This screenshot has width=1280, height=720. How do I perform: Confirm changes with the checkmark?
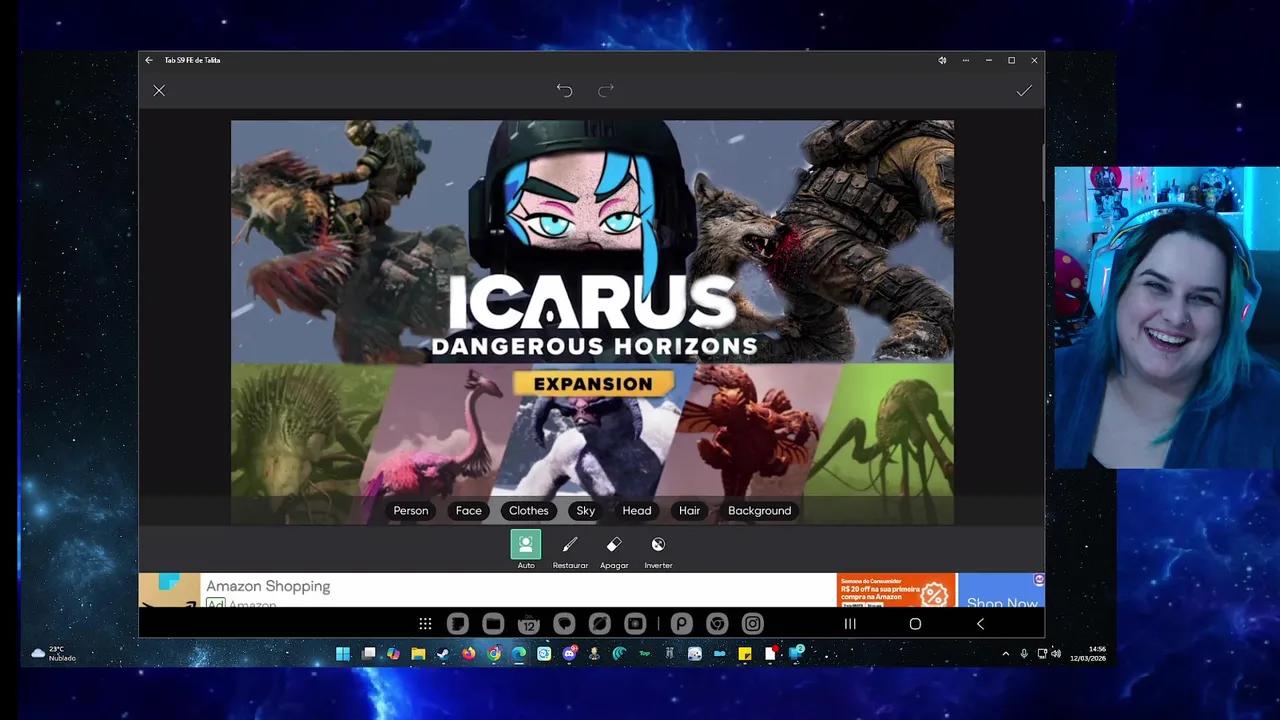(1024, 91)
